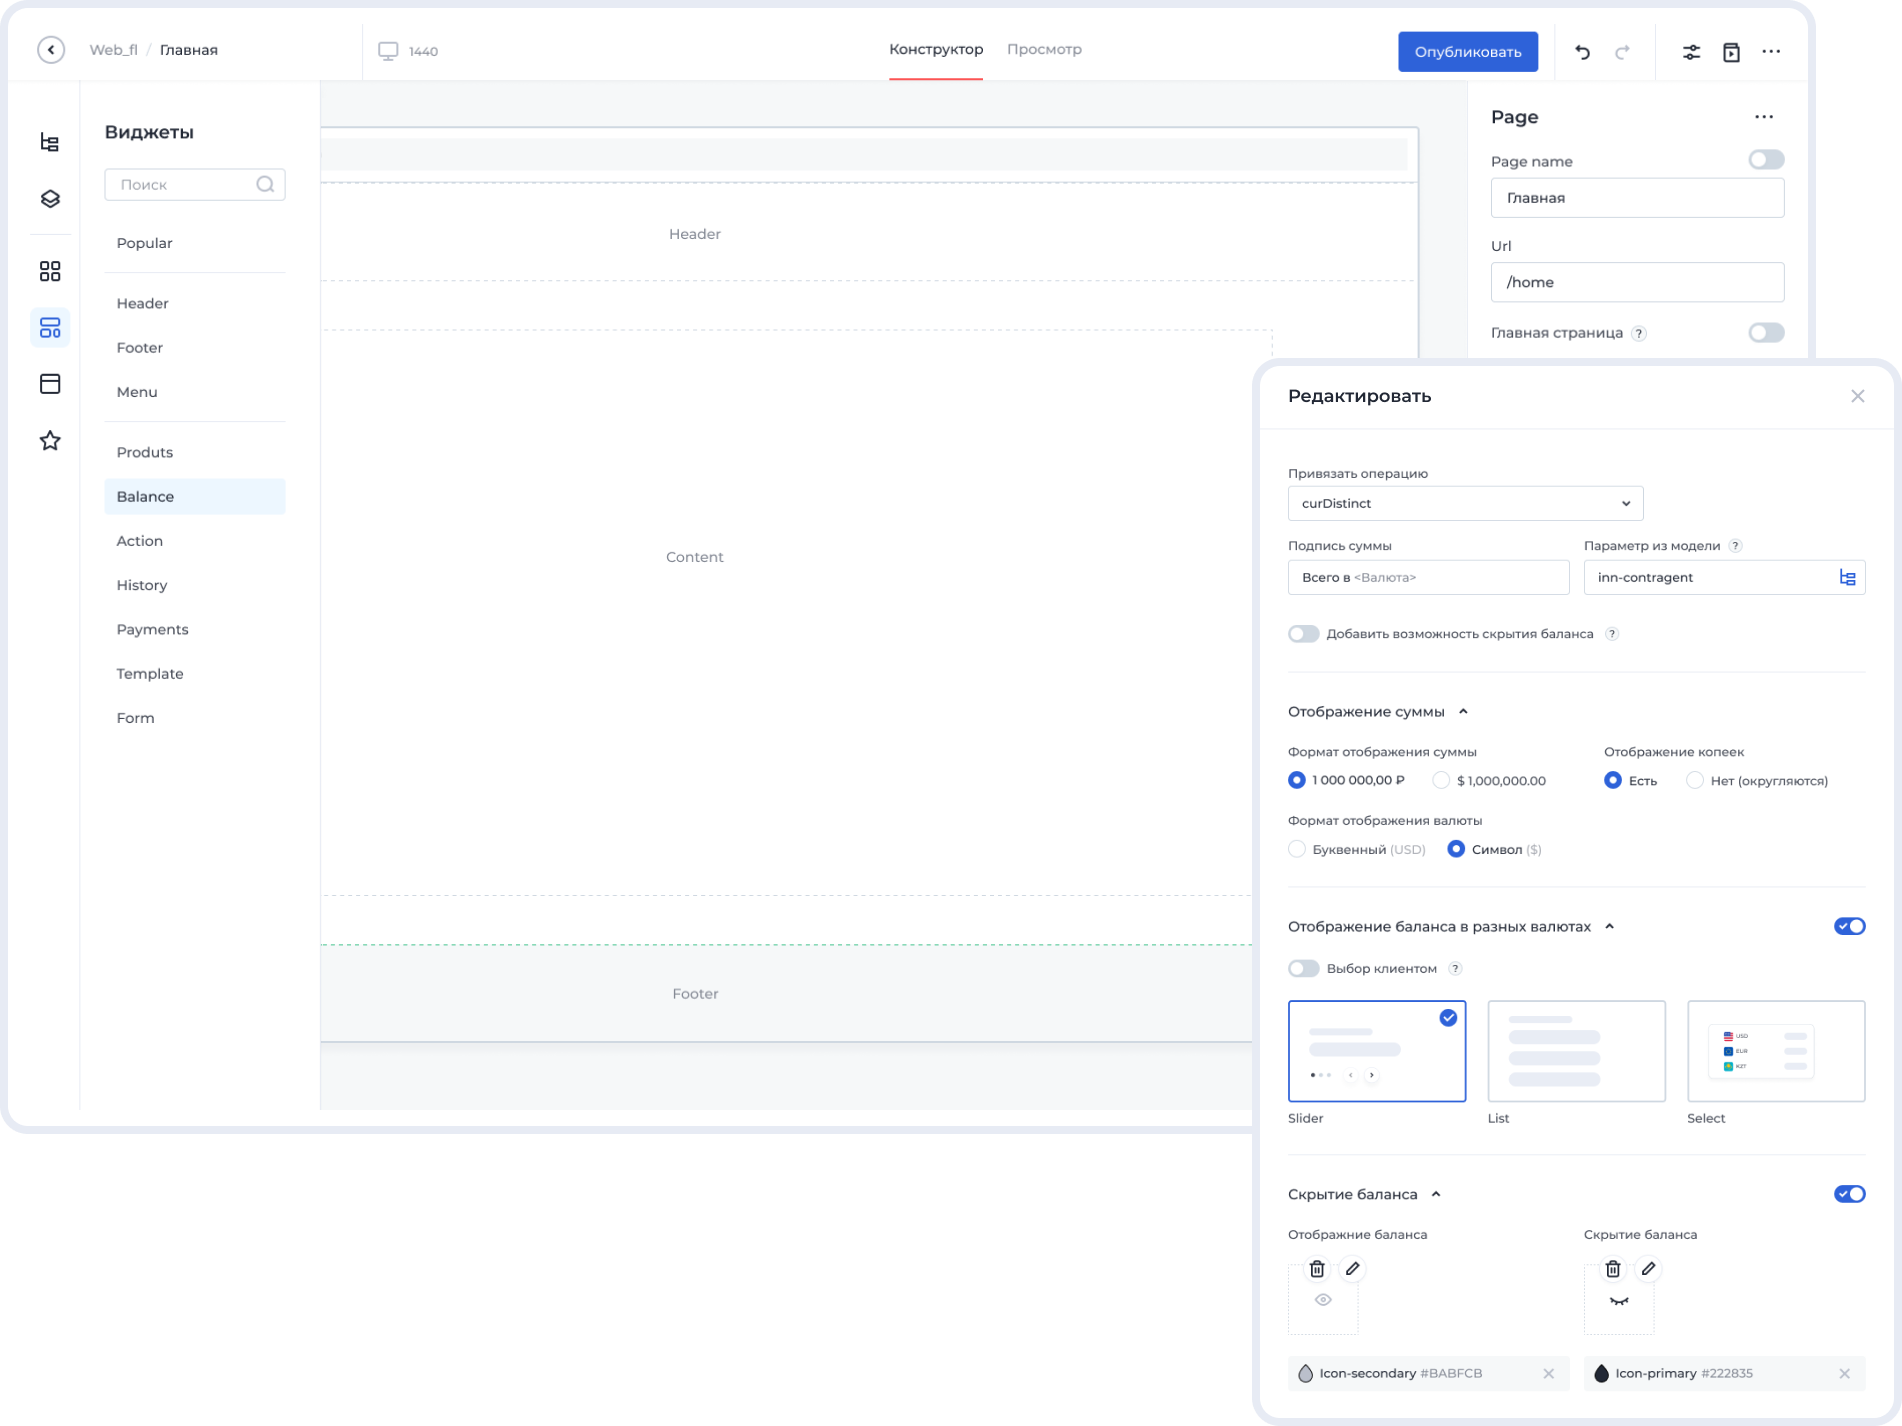Collapse the Скрытие баланса section
1902x1426 pixels.
click(1436, 1194)
